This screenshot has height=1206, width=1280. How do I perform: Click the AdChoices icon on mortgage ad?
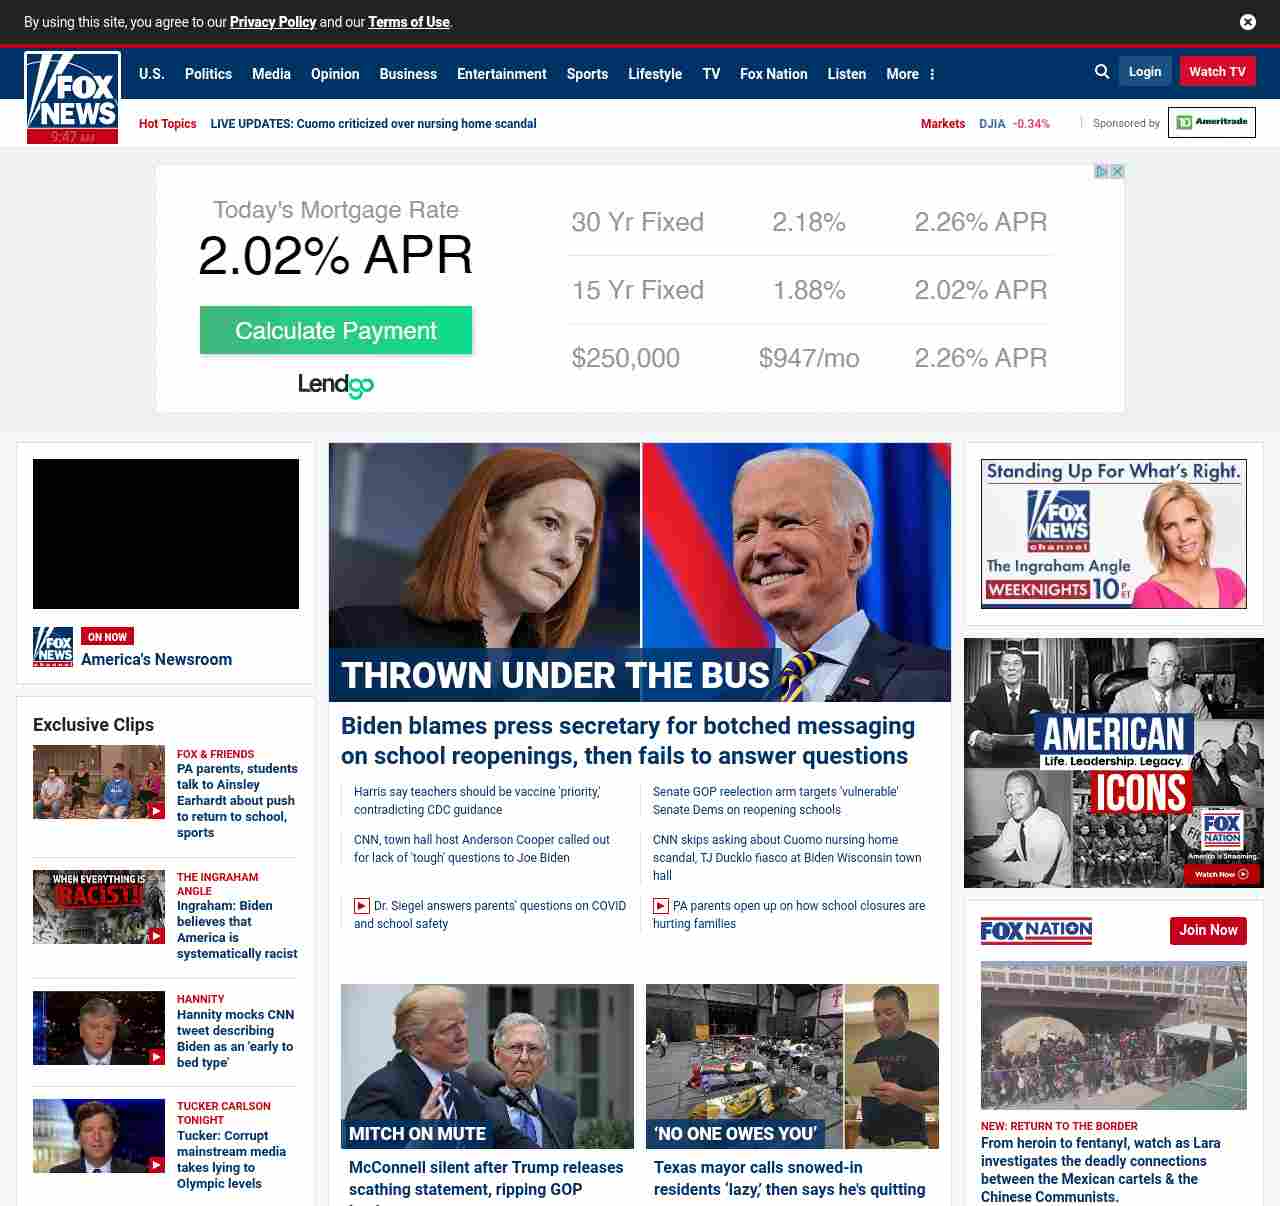[1101, 172]
